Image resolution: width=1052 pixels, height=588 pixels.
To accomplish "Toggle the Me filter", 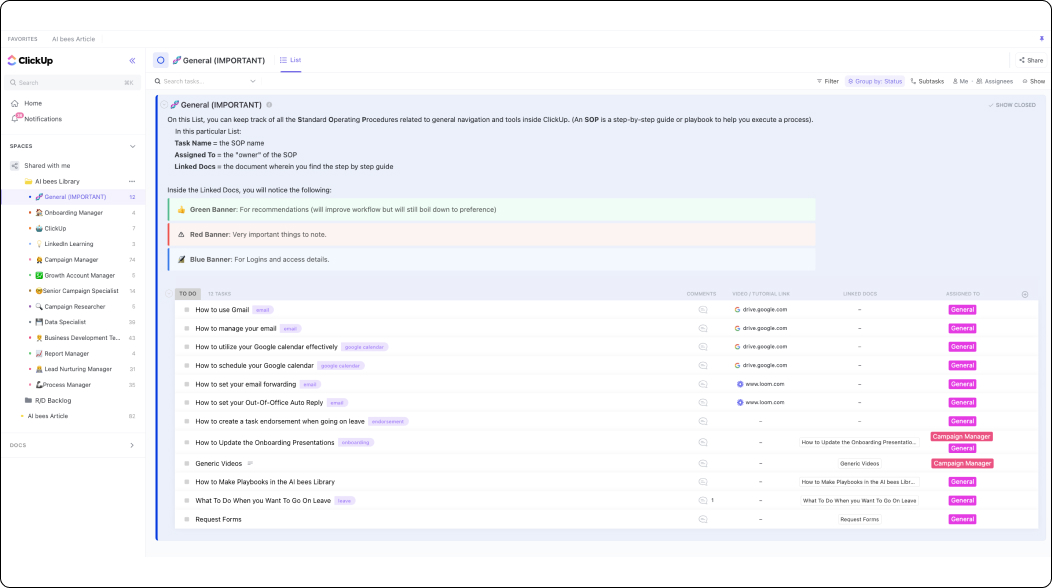I will (x=960, y=81).
